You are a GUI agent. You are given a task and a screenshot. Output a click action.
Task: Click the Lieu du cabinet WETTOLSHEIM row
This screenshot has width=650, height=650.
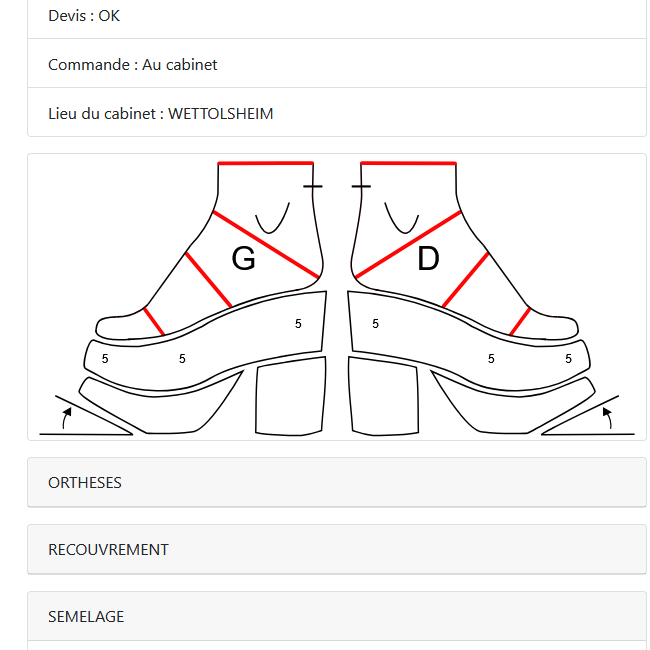pyautogui.click(x=337, y=112)
